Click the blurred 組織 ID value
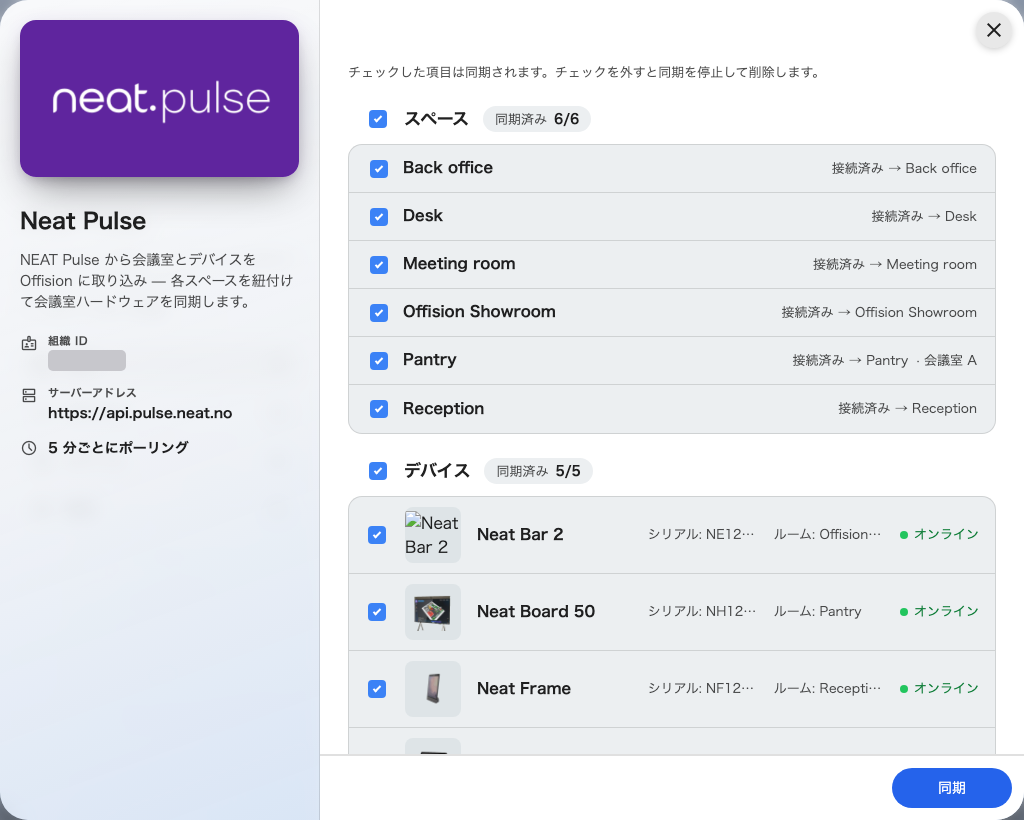The width and height of the screenshot is (1024, 820). click(87, 360)
